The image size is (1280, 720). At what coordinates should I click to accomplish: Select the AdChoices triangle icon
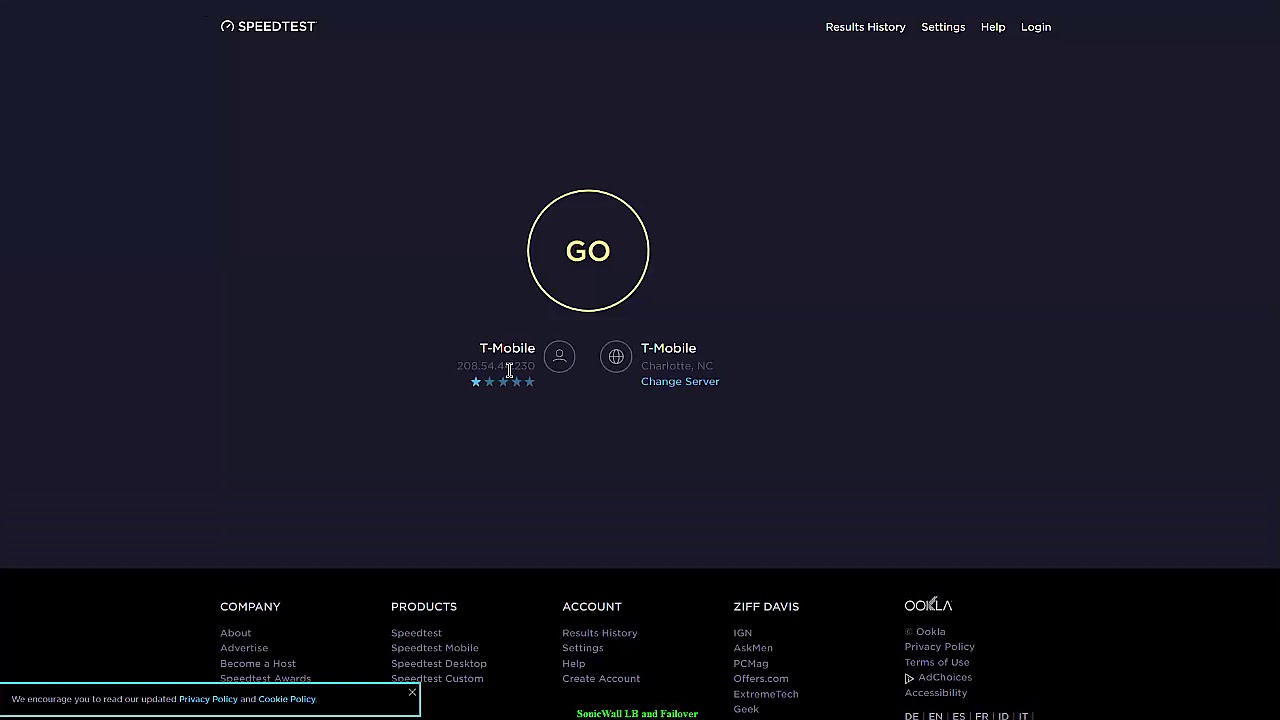coord(909,678)
